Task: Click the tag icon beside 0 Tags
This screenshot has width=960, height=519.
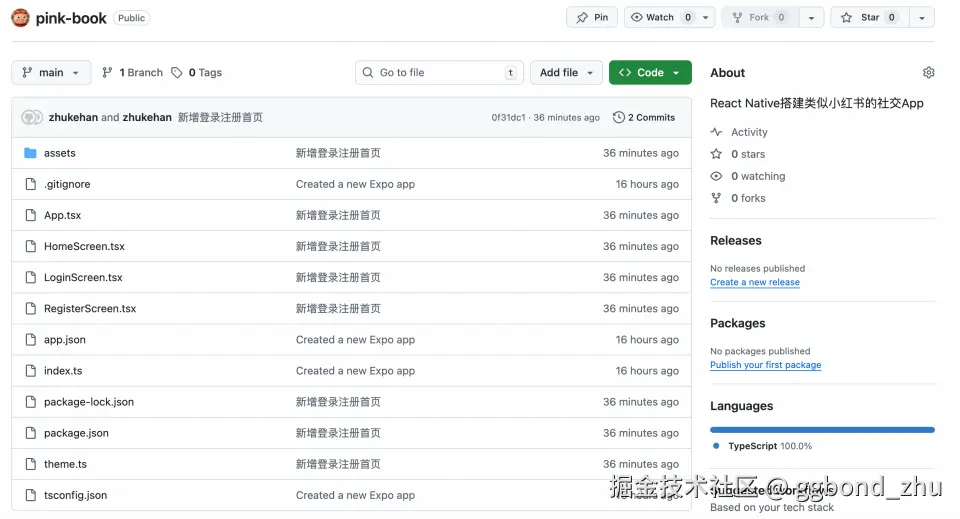Action: (x=176, y=72)
